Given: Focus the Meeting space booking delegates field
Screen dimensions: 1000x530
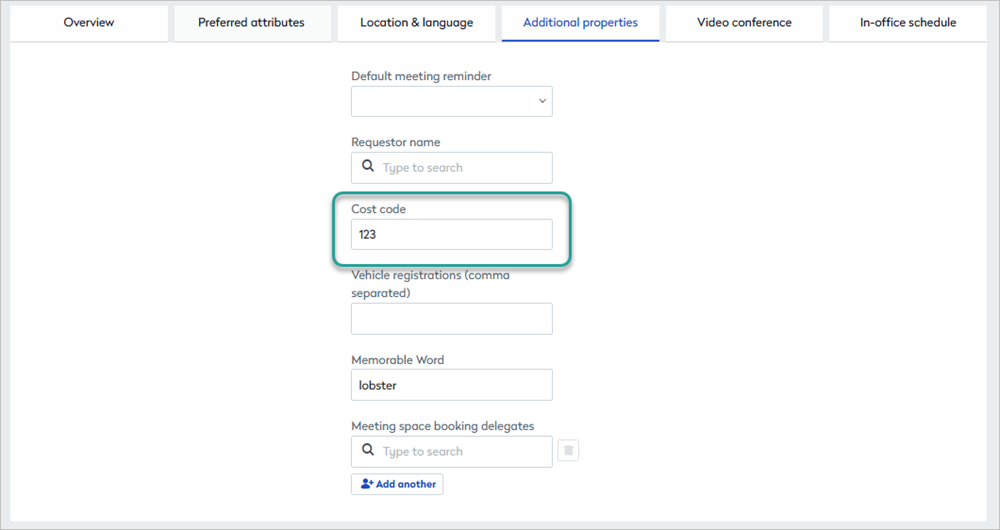Looking at the screenshot, I should point(462,451).
